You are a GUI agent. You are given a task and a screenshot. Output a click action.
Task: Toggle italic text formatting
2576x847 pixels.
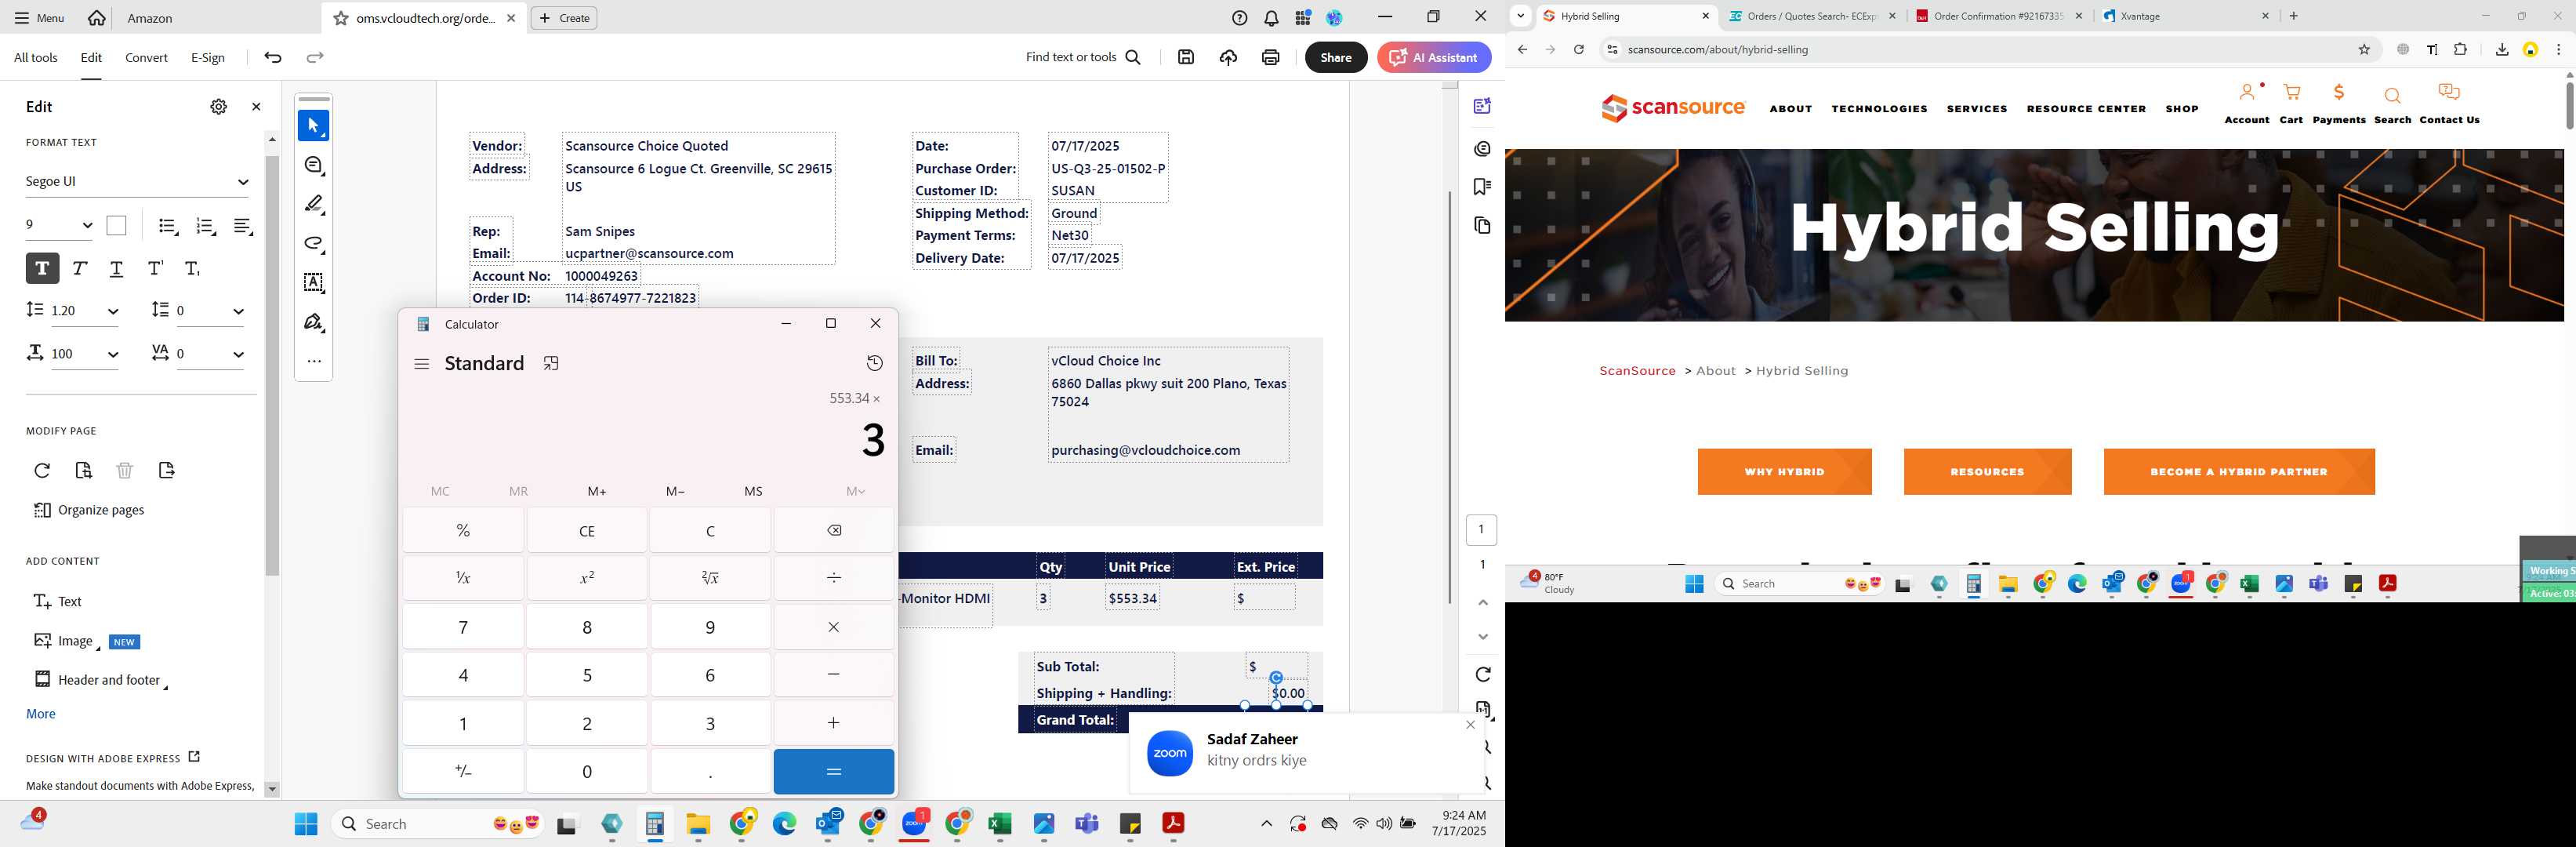(x=80, y=268)
